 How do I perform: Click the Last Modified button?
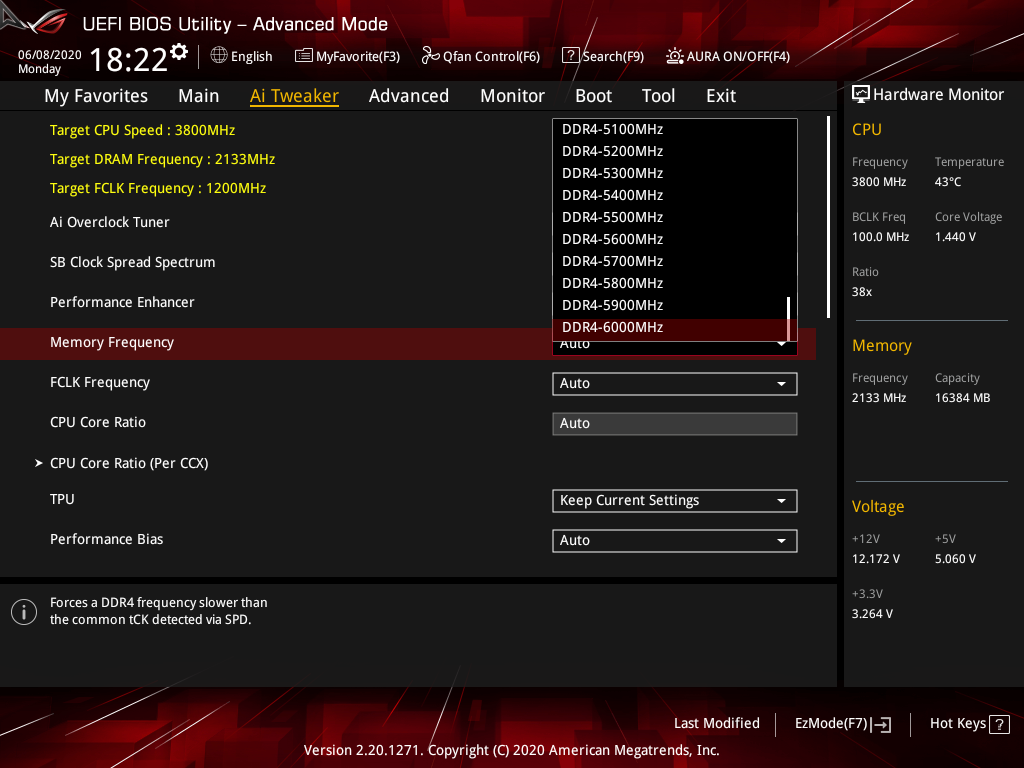point(716,724)
